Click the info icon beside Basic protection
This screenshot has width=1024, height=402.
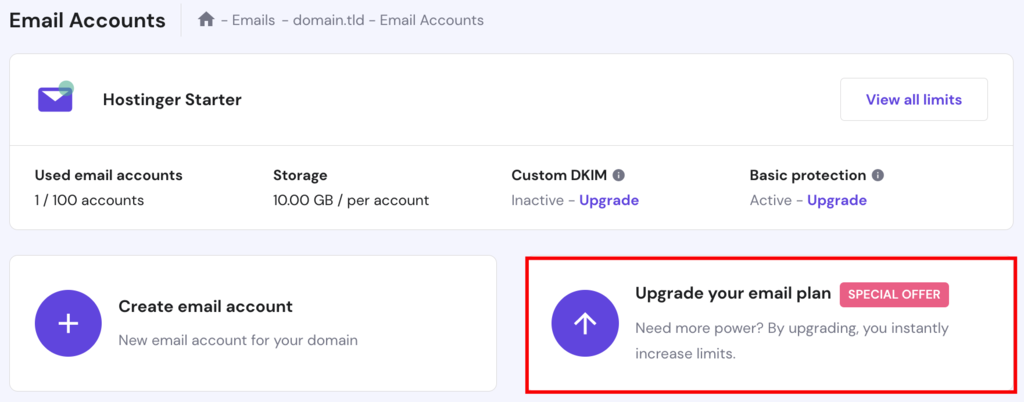877,175
